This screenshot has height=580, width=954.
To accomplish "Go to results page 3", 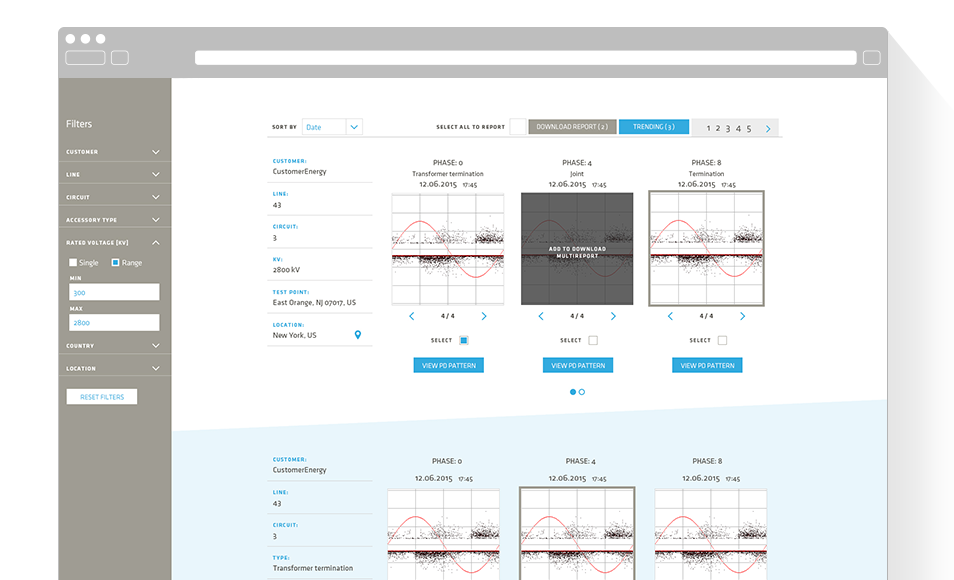I will point(728,128).
